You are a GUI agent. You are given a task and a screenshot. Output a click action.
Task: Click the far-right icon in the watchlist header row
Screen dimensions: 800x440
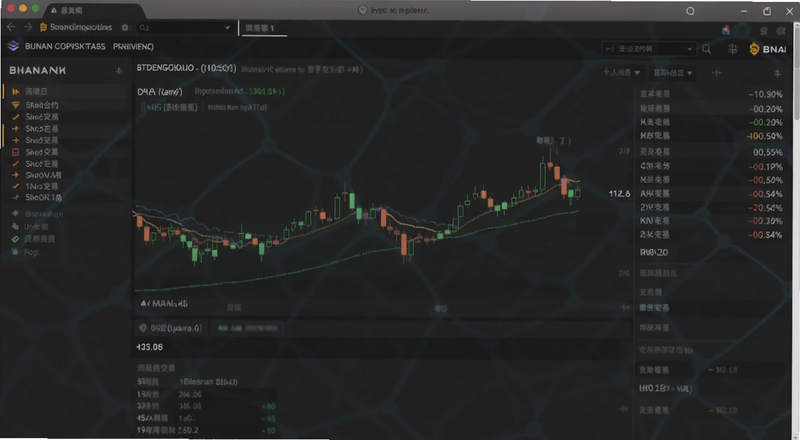click(778, 74)
